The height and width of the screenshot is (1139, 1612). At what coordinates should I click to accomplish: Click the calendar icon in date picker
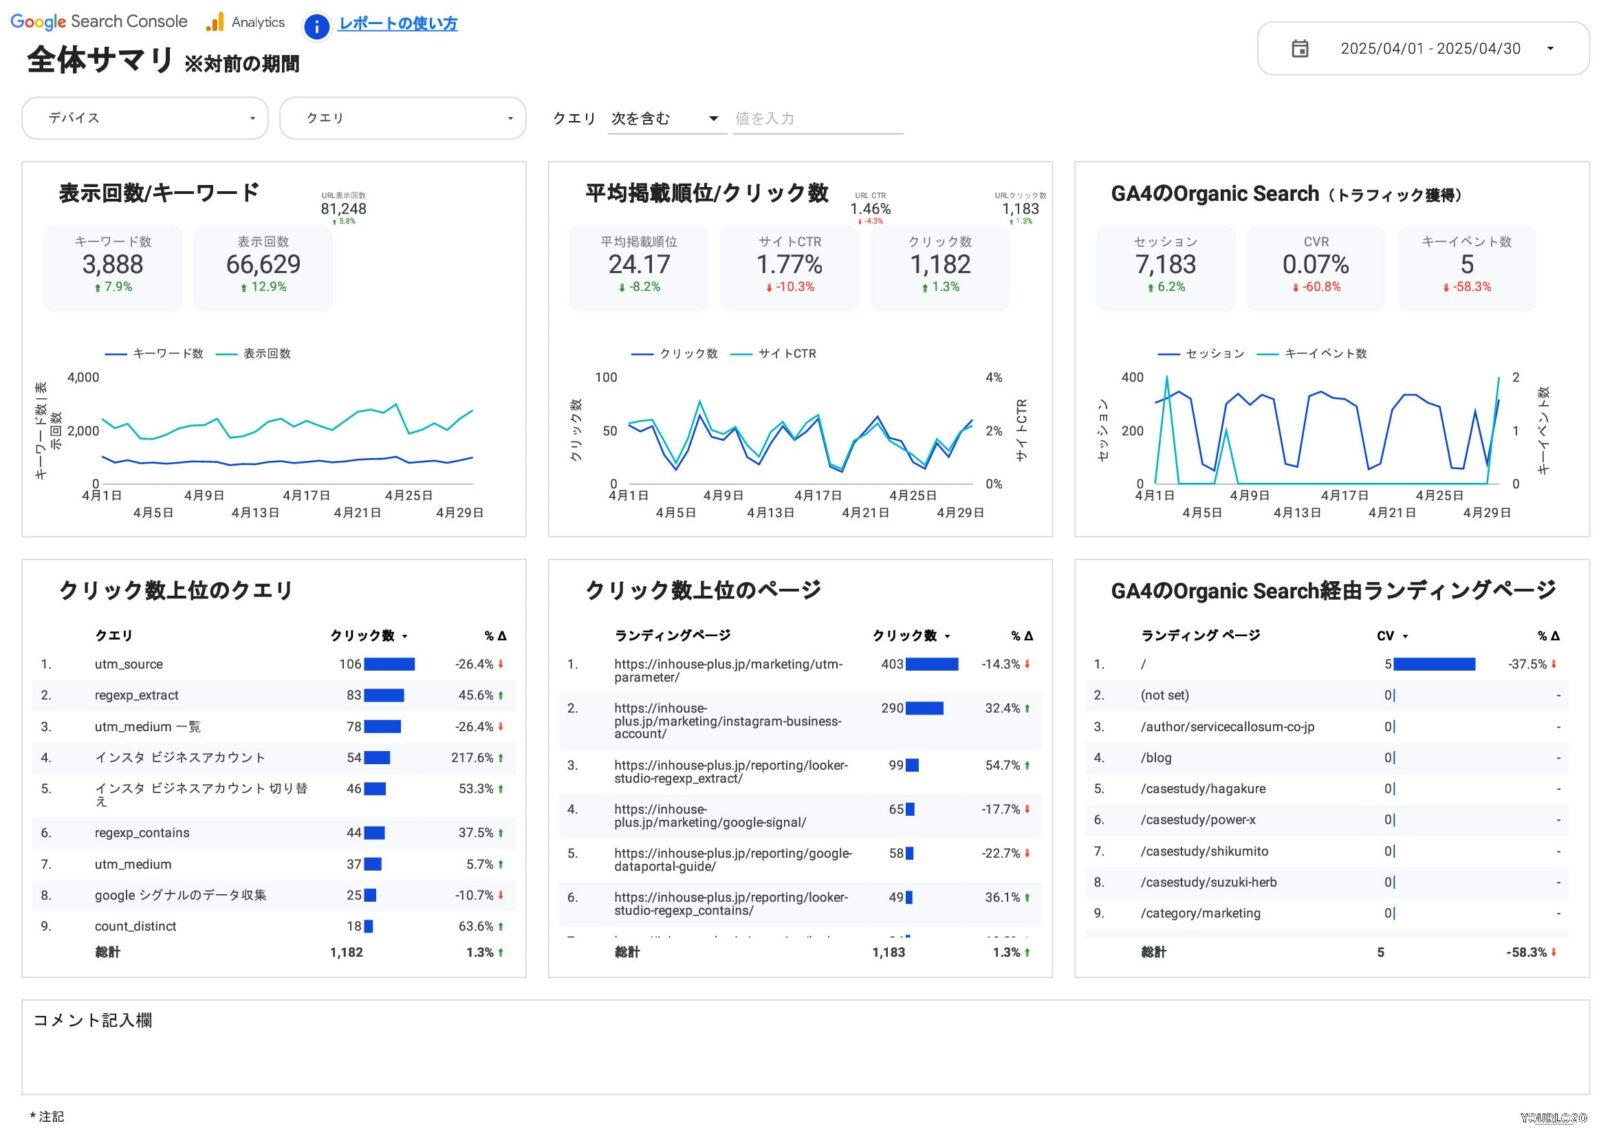click(1299, 48)
